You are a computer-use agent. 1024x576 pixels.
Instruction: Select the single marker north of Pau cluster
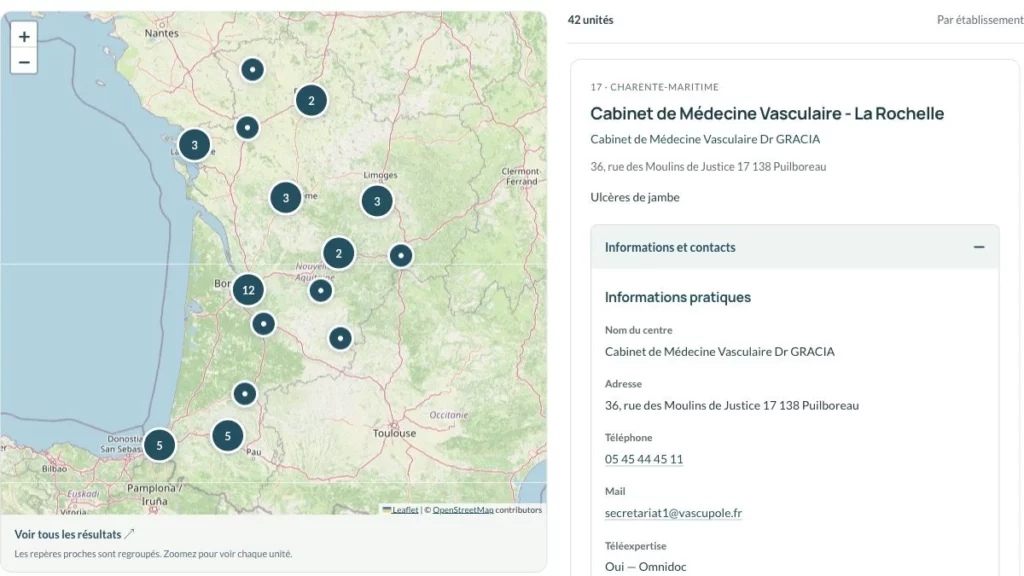[245, 394]
